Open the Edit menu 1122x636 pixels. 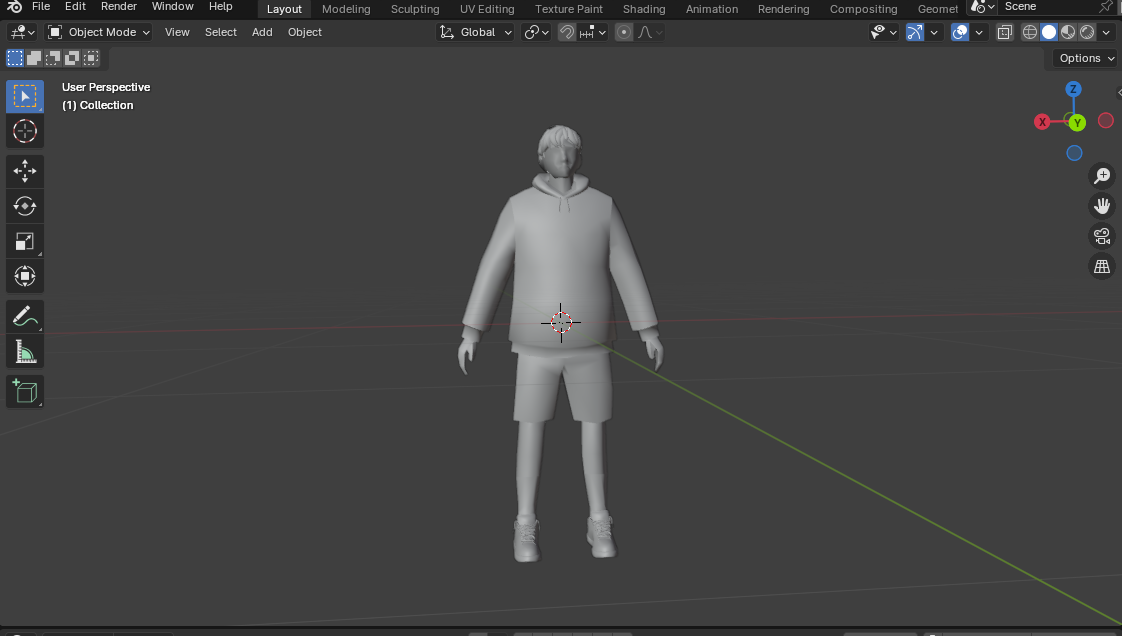point(75,6)
